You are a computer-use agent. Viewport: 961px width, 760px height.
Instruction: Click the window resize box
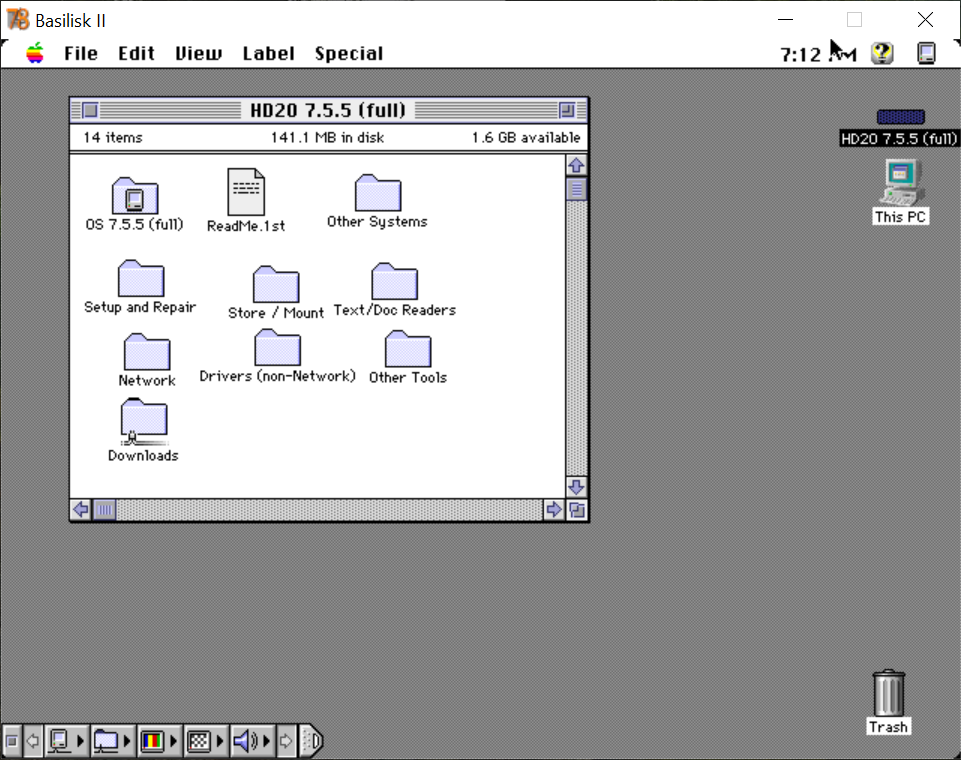[577, 509]
